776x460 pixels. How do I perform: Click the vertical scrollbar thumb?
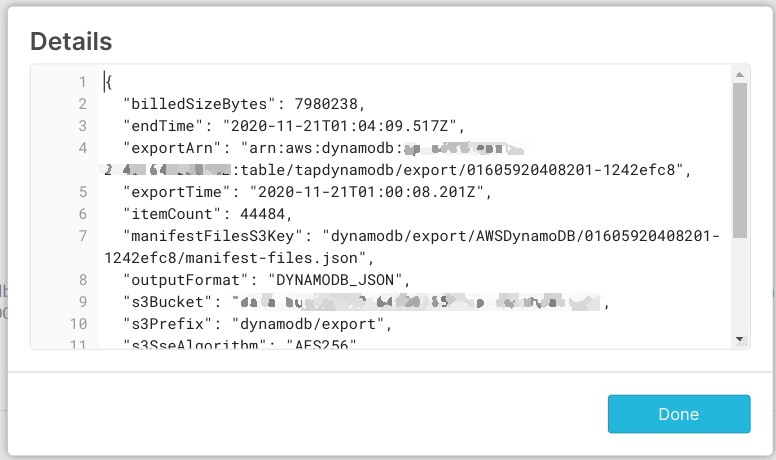(x=740, y=160)
